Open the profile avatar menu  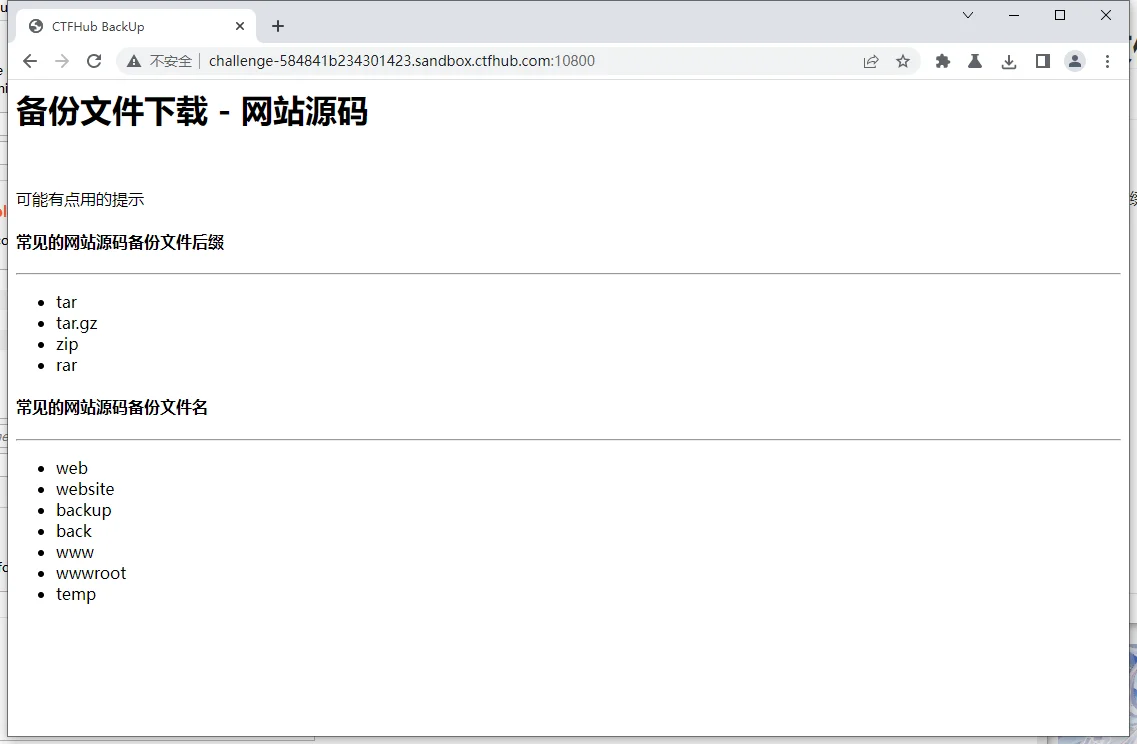pos(1075,61)
